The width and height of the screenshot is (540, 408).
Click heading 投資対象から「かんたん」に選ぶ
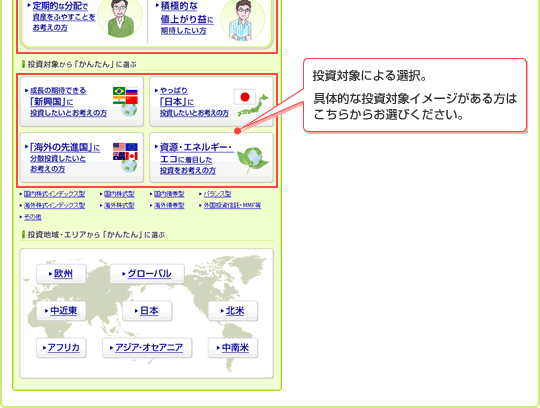pyautogui.click(x=82, y=64)
